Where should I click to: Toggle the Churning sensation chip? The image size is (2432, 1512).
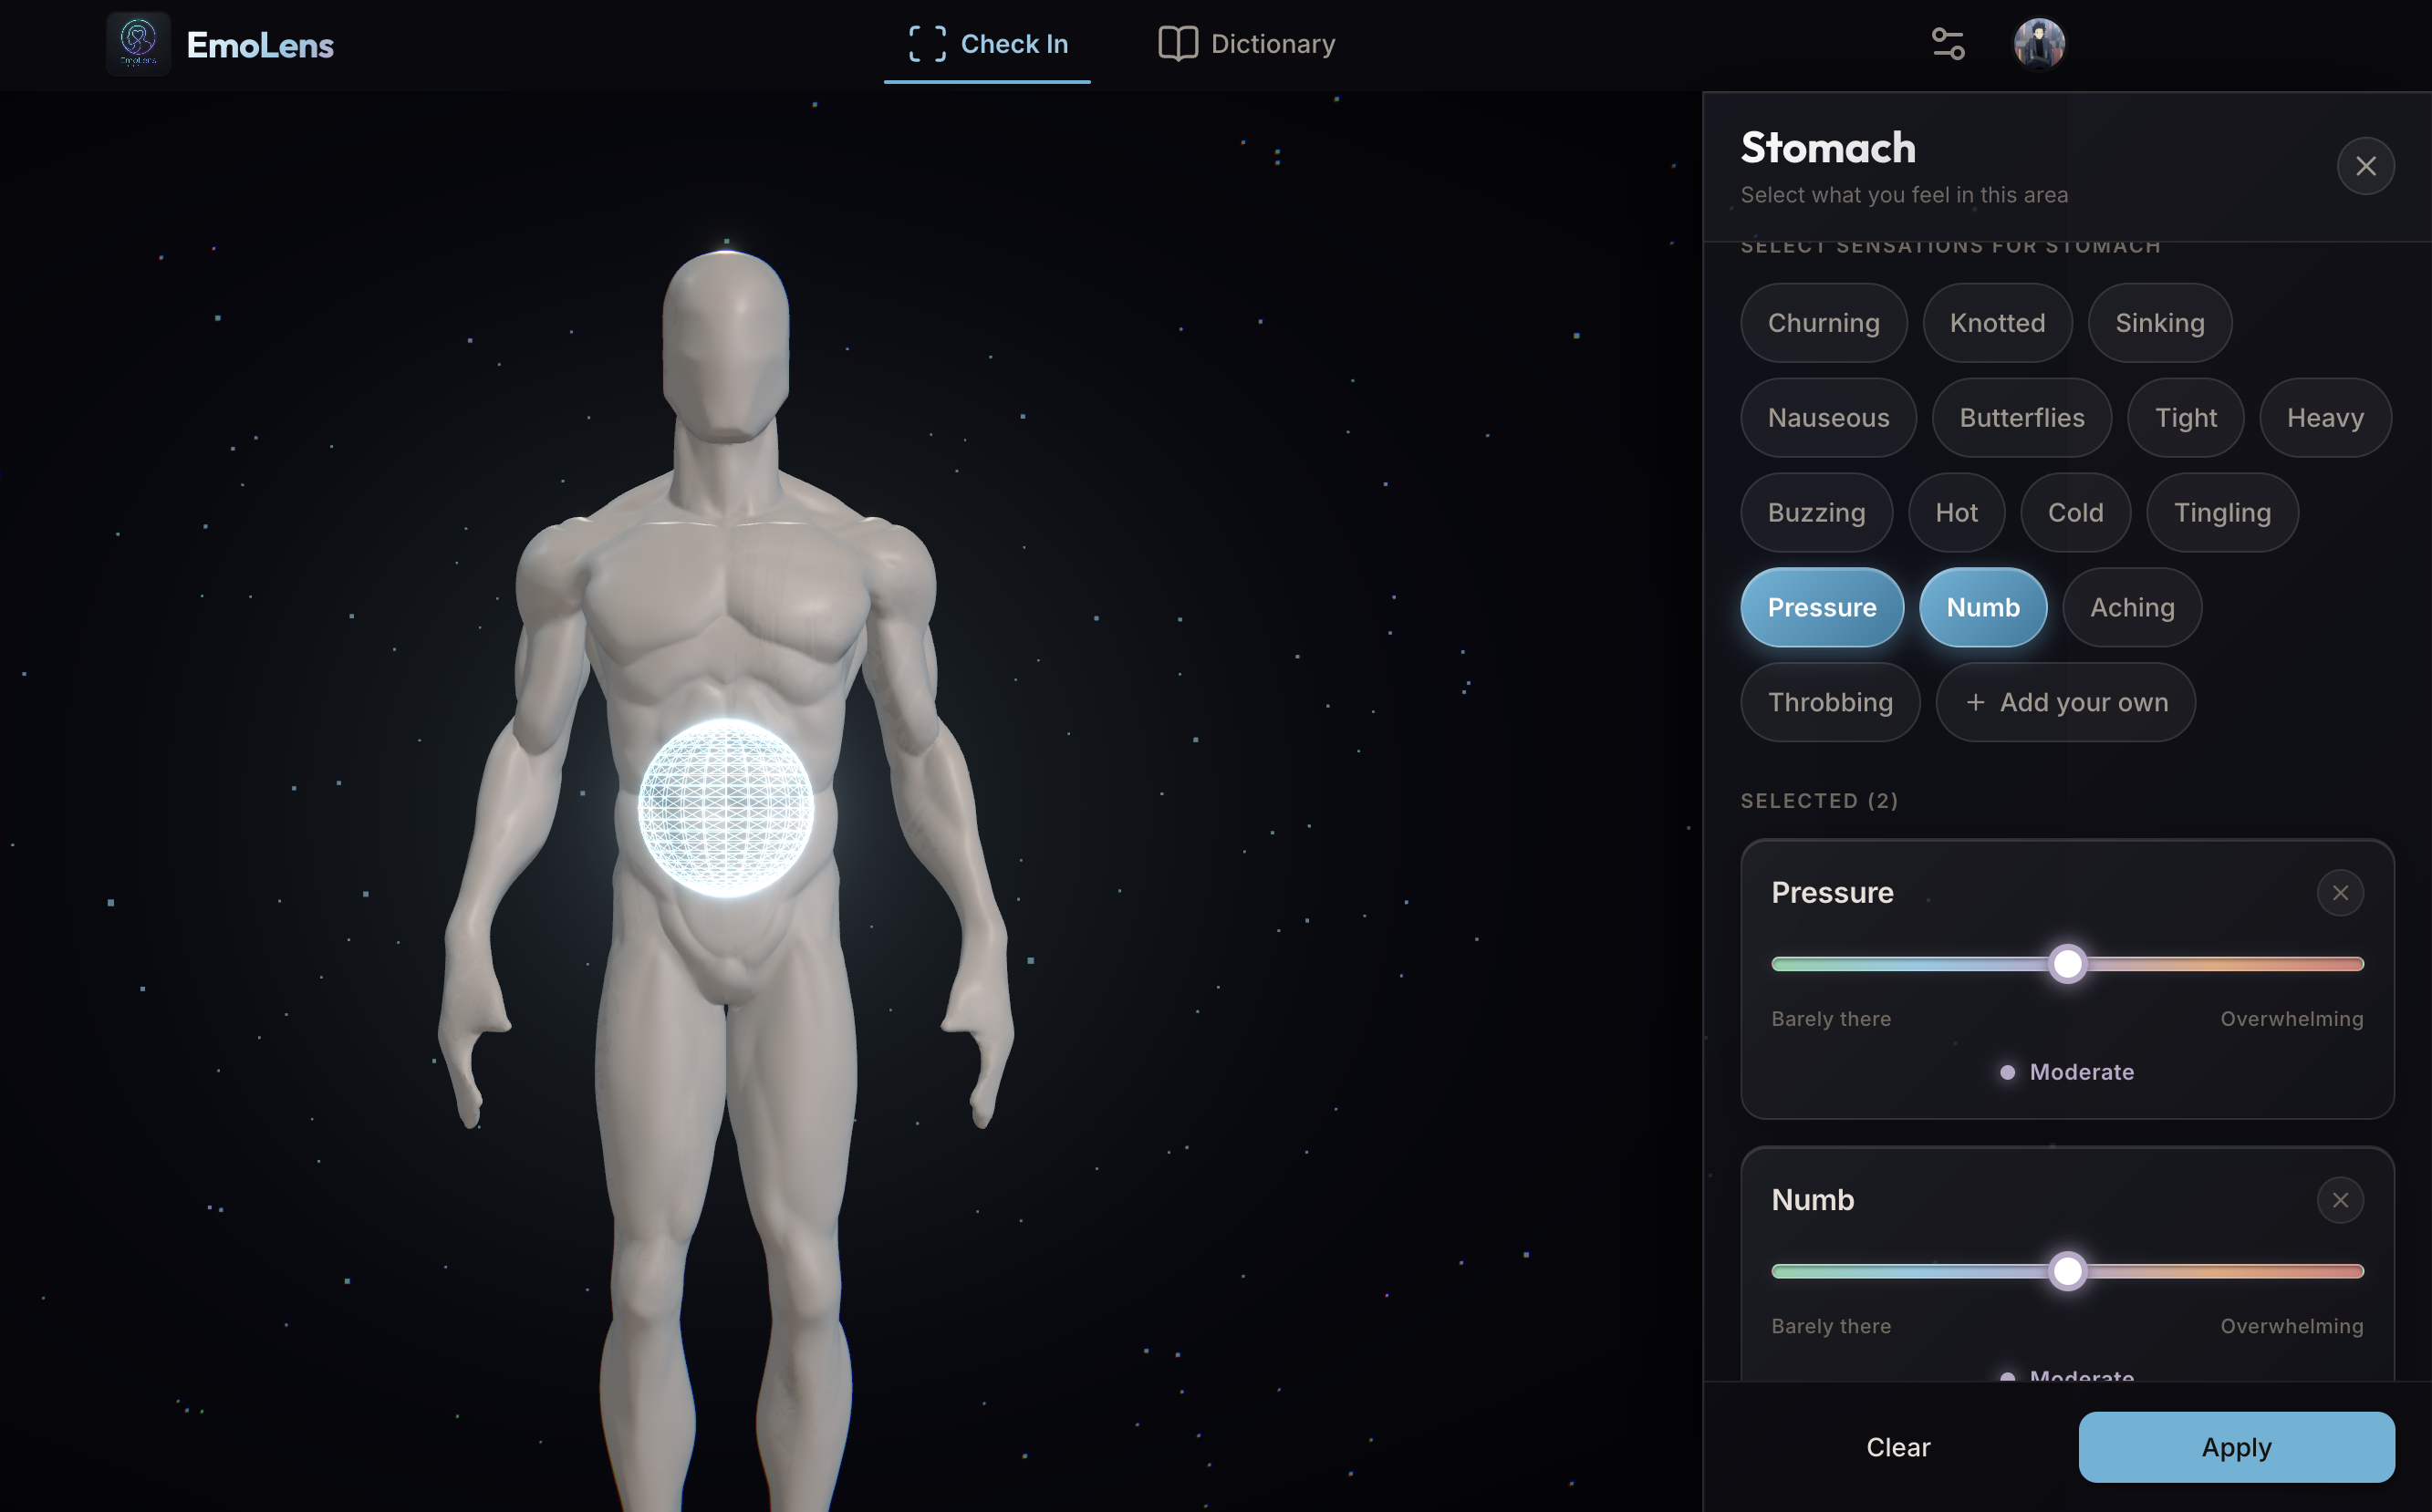[1823, 323]
